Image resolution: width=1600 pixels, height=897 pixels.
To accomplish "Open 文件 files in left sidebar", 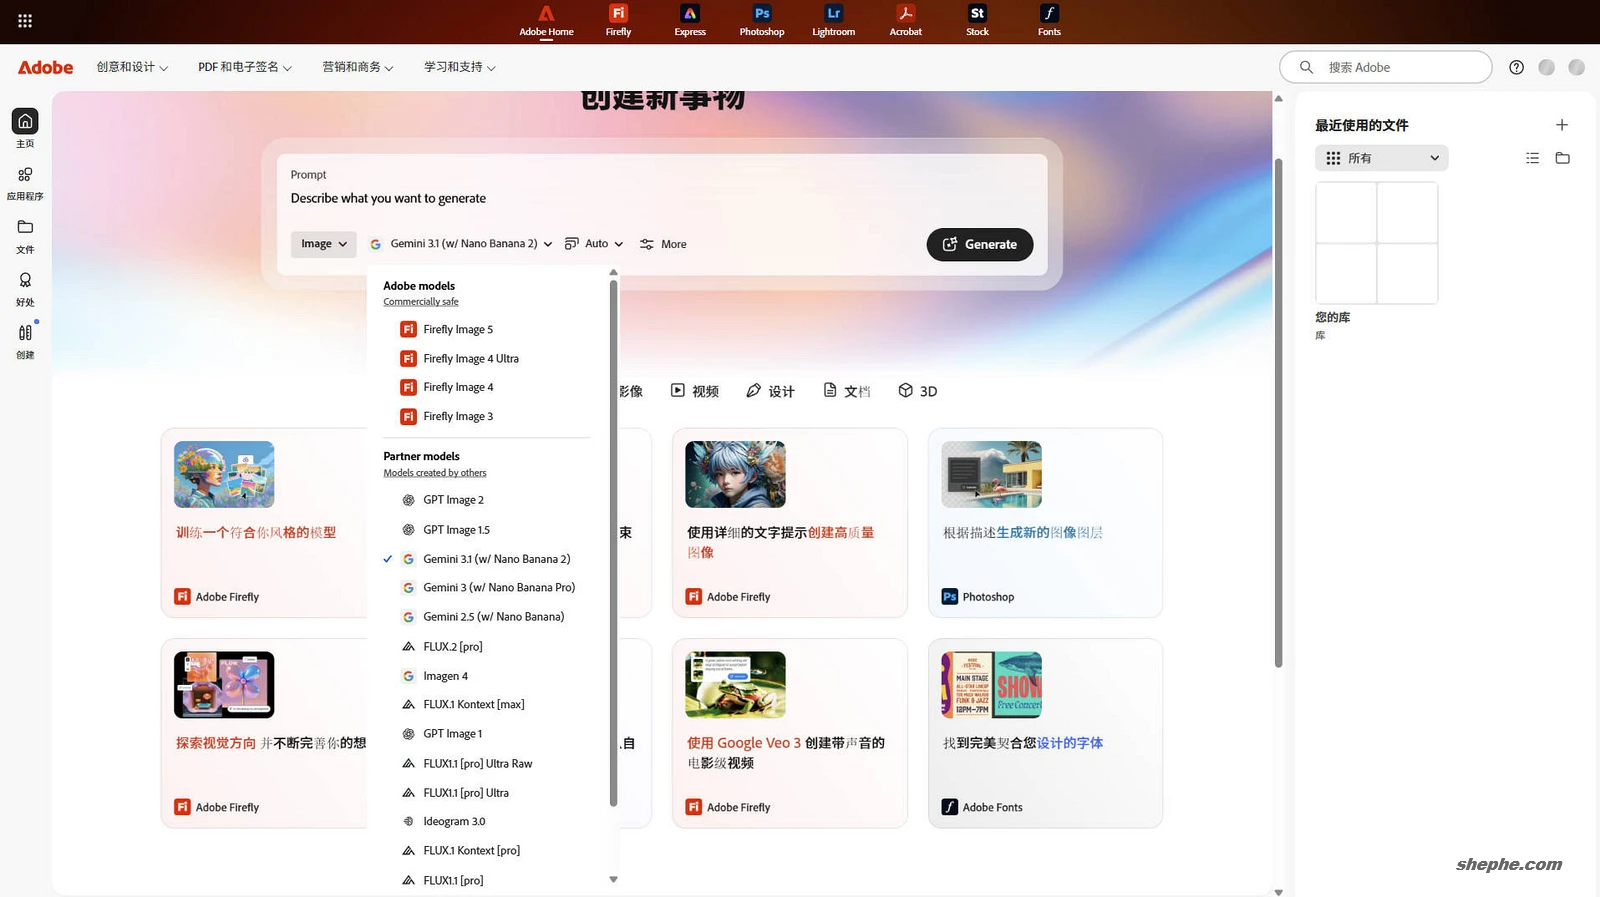I will (x=25, y=235).
